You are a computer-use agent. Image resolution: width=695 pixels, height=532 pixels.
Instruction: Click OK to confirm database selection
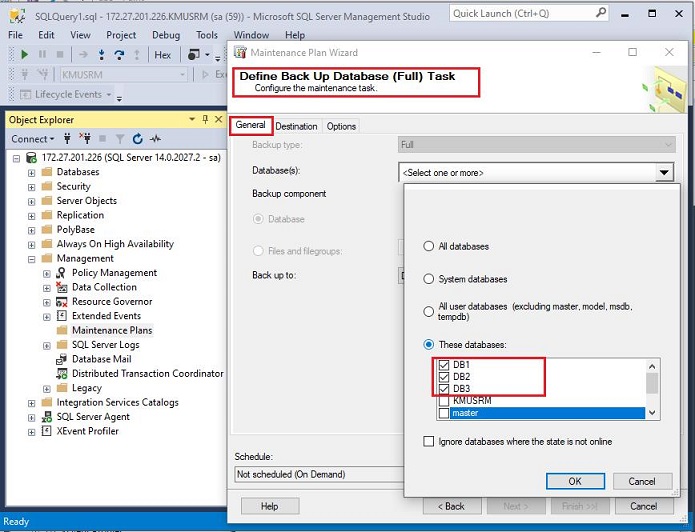click(x=574, y=481)
